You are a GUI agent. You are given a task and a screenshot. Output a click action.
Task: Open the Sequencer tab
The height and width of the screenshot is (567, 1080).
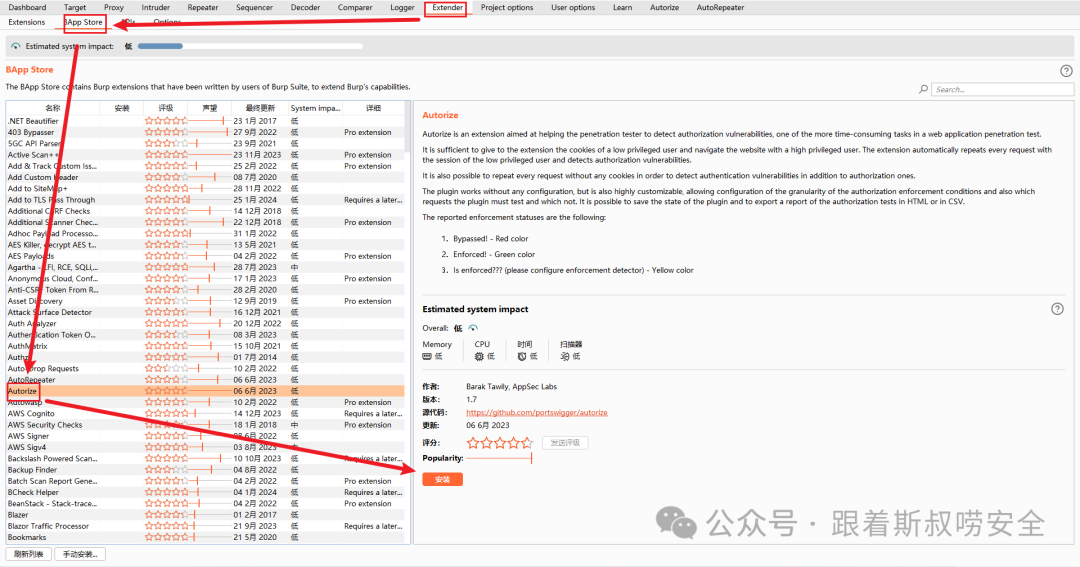[254, 8]
